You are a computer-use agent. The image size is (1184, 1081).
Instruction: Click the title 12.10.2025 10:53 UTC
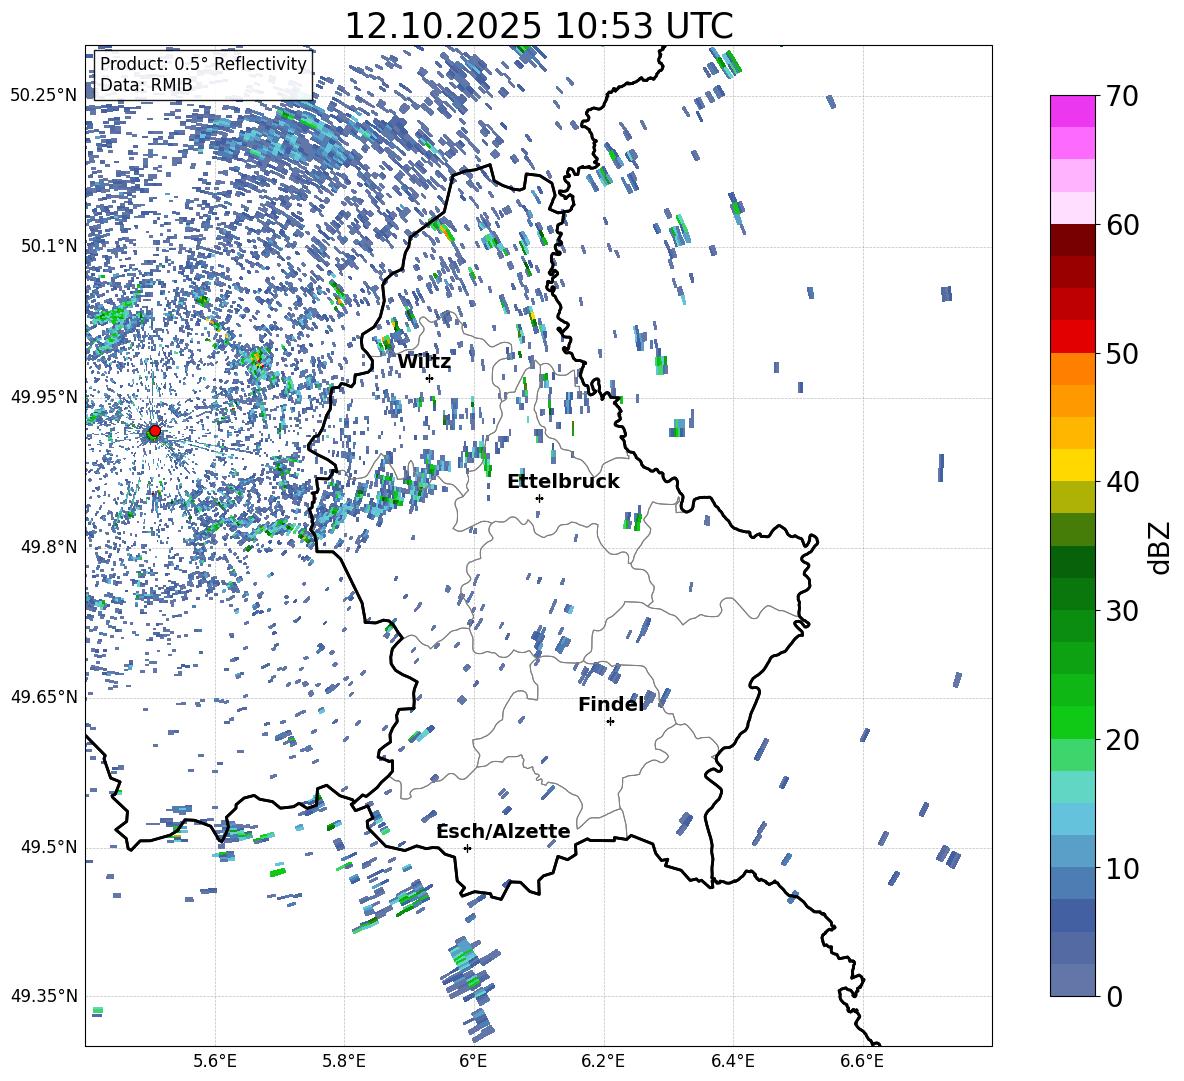click(538, 26)
